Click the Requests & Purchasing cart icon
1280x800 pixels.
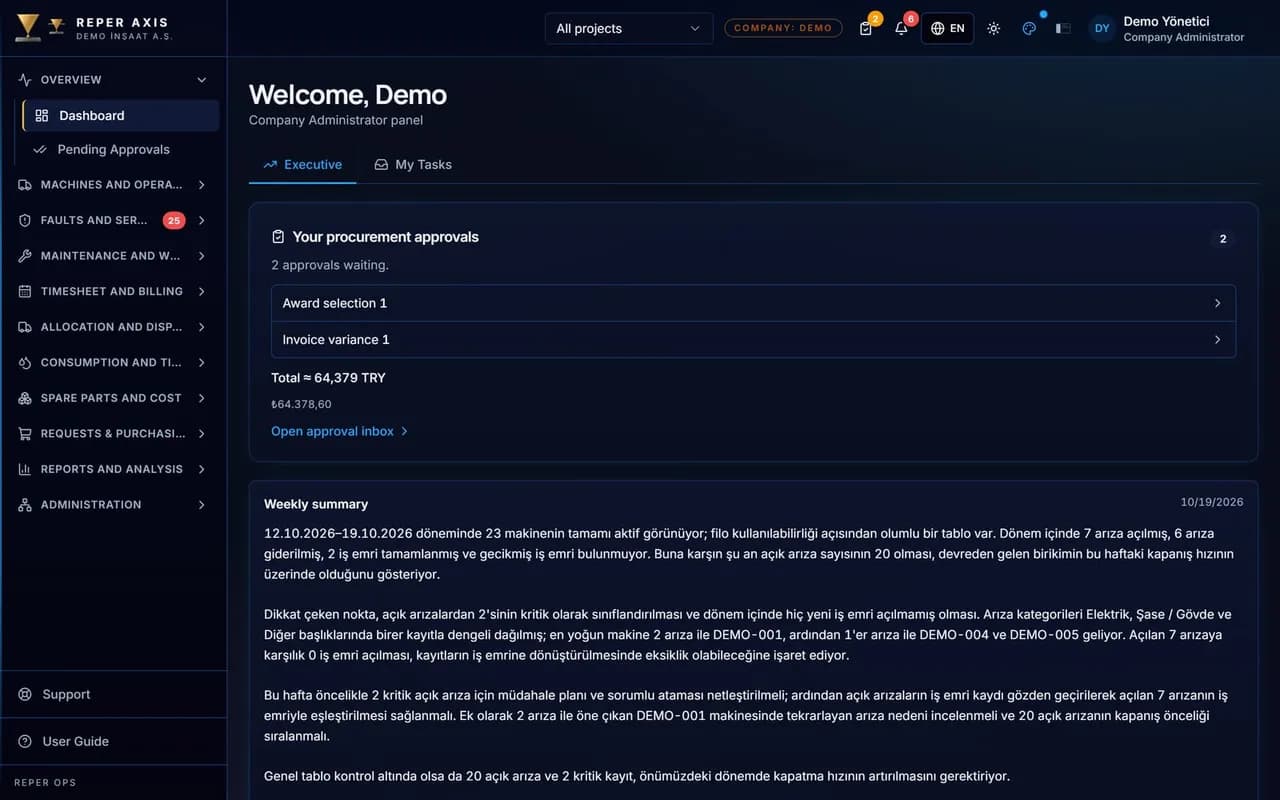click(x=25, y=434)
